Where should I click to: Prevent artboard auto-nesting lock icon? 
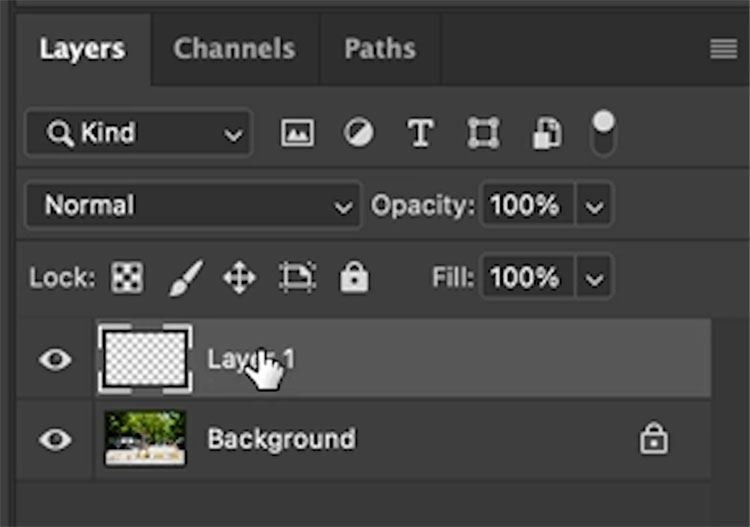click(x=297, y=277)
